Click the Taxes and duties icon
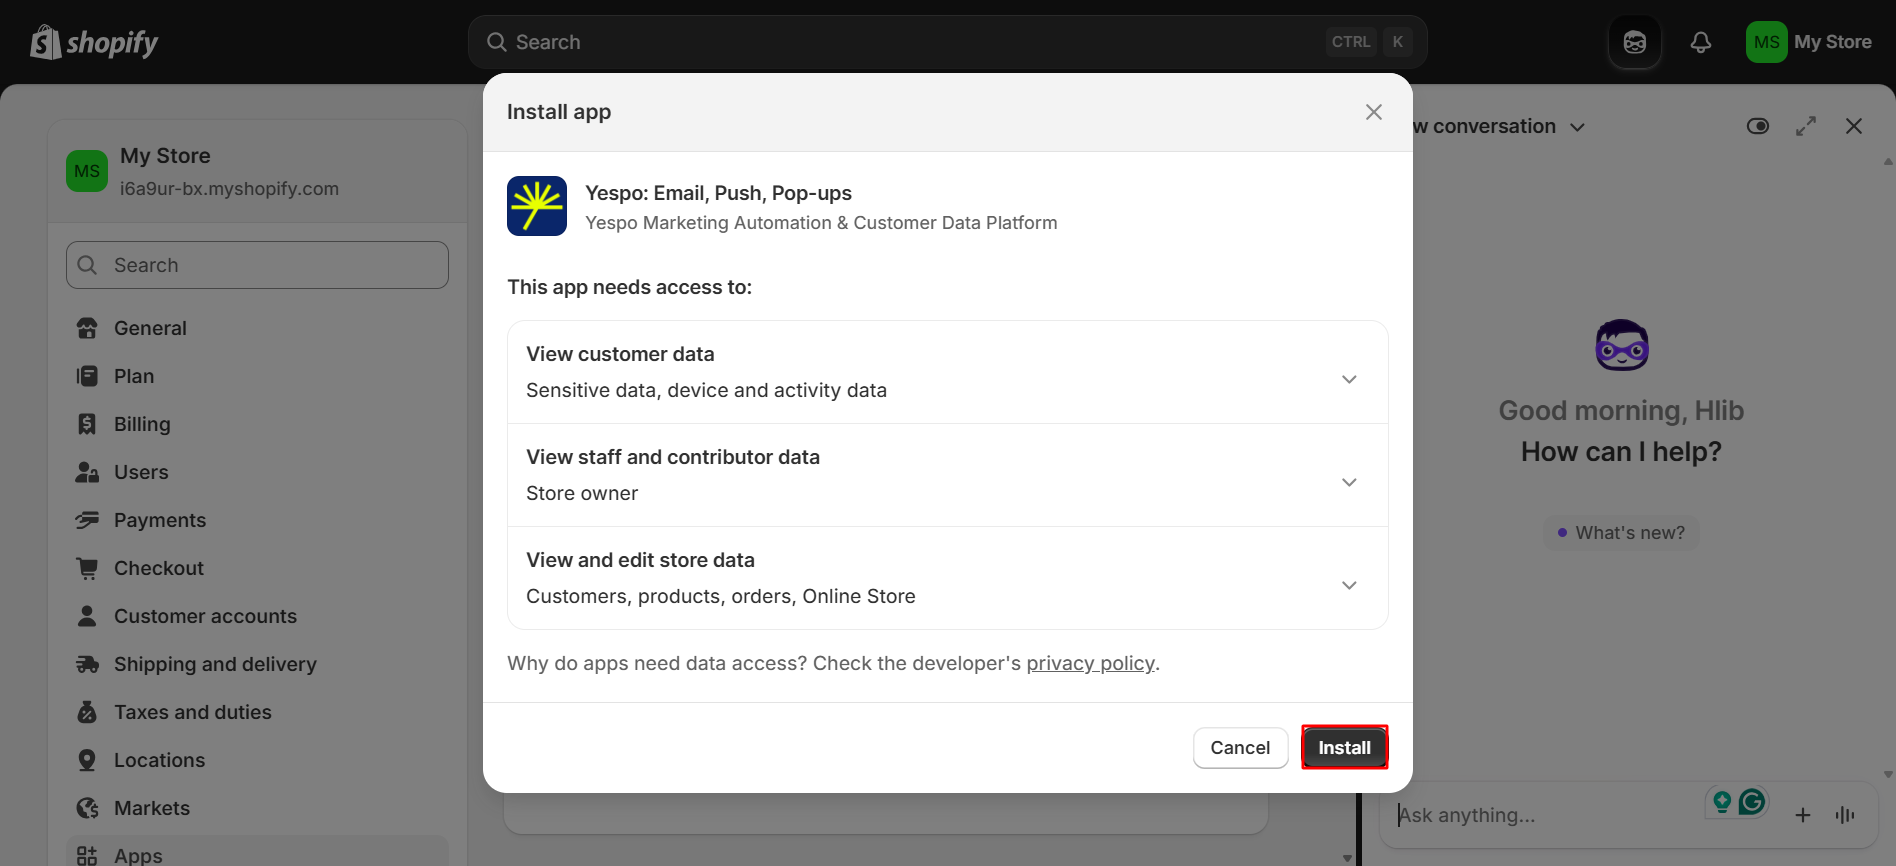This screenshot has width=1896, height=866. pyautogui.click(x=87, y=712)
